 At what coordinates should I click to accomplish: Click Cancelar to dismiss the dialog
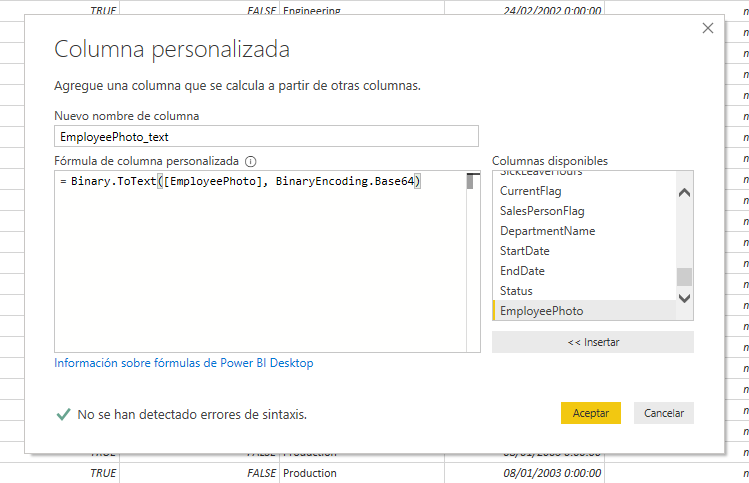click(664, 413)
